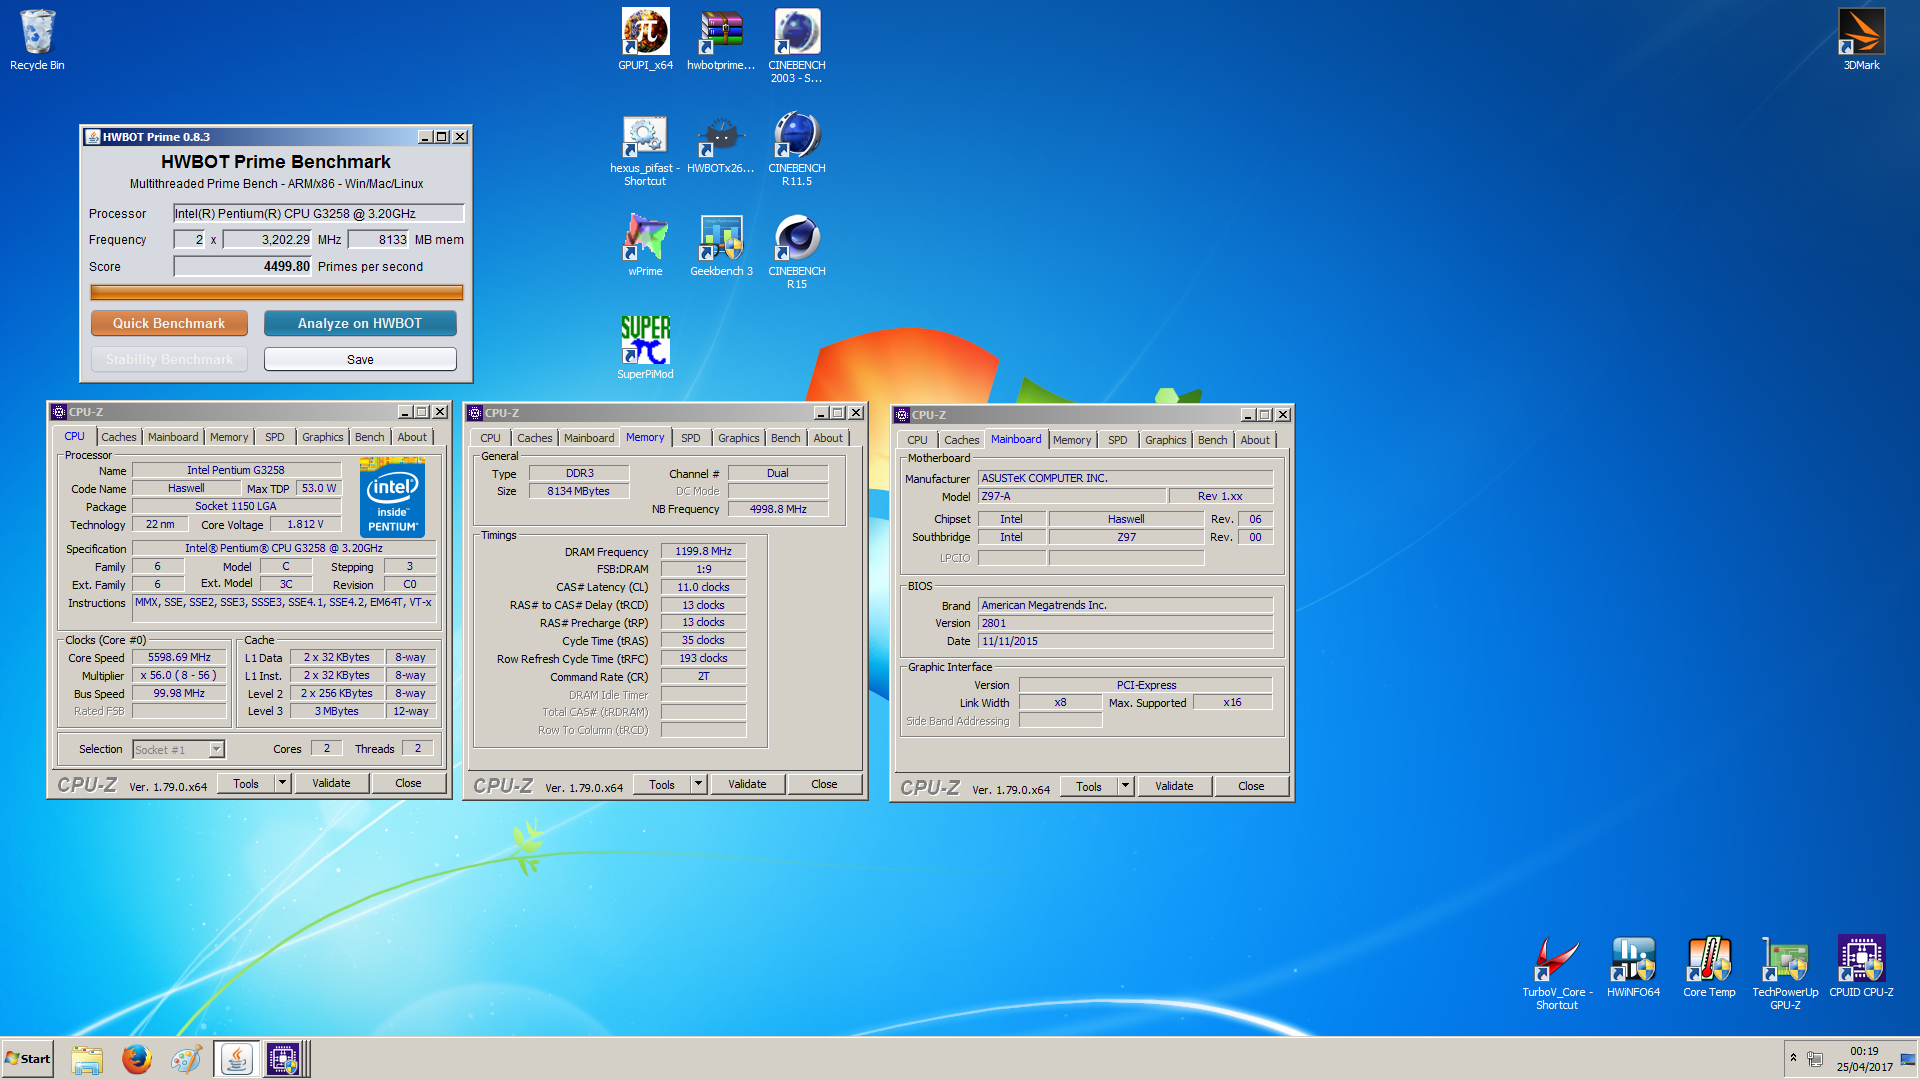Click BIOS Version value 2801

(1125, 623)
